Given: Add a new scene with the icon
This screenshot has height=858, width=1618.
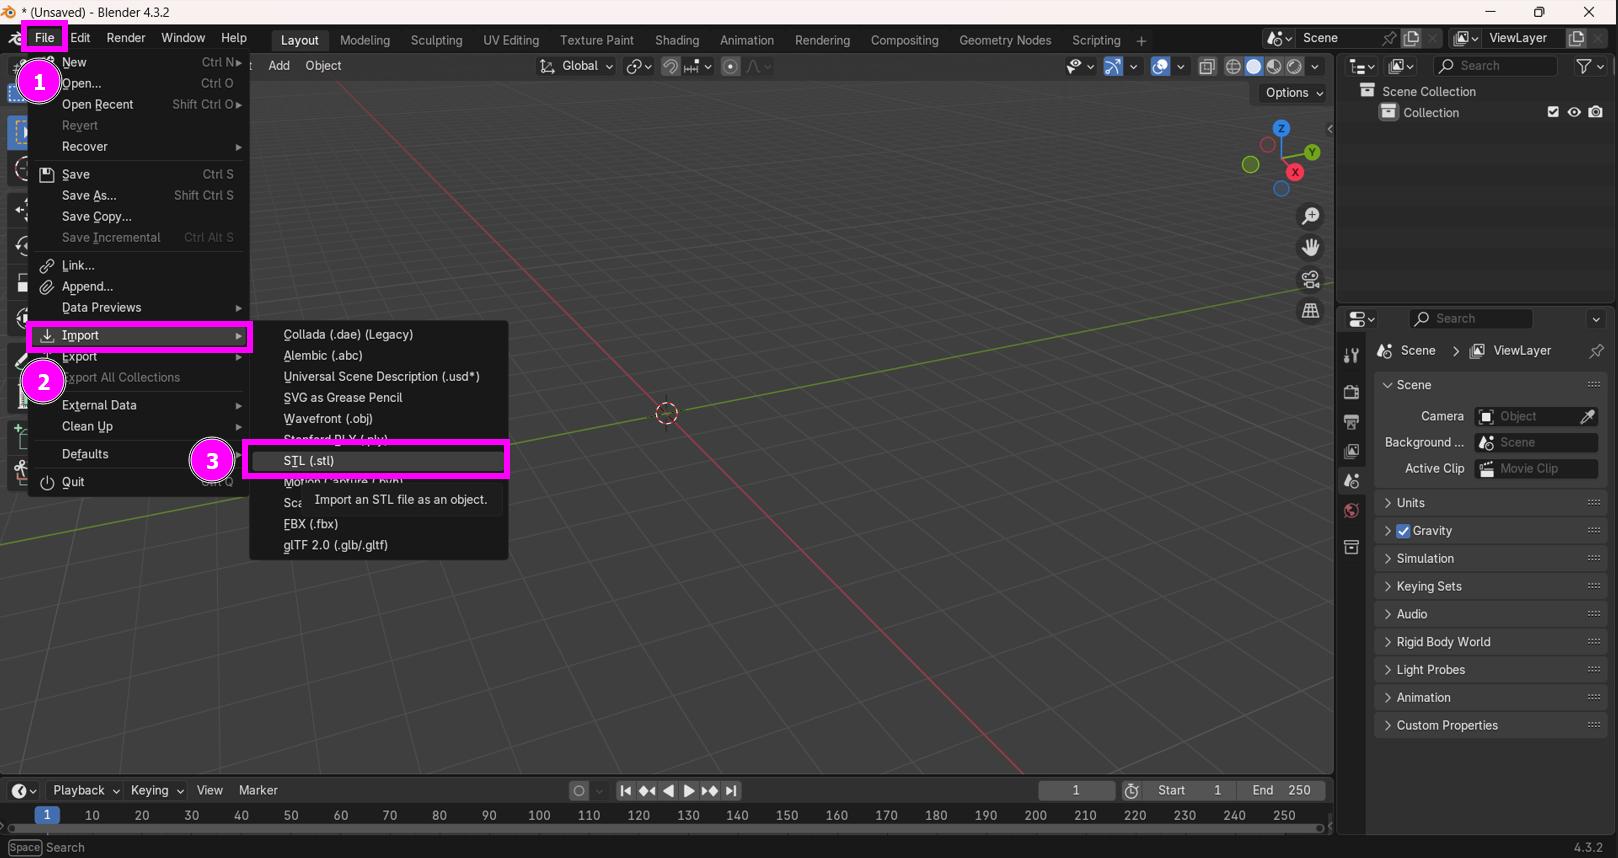Looking at the screenshot, I should (x=1411, y=38).
